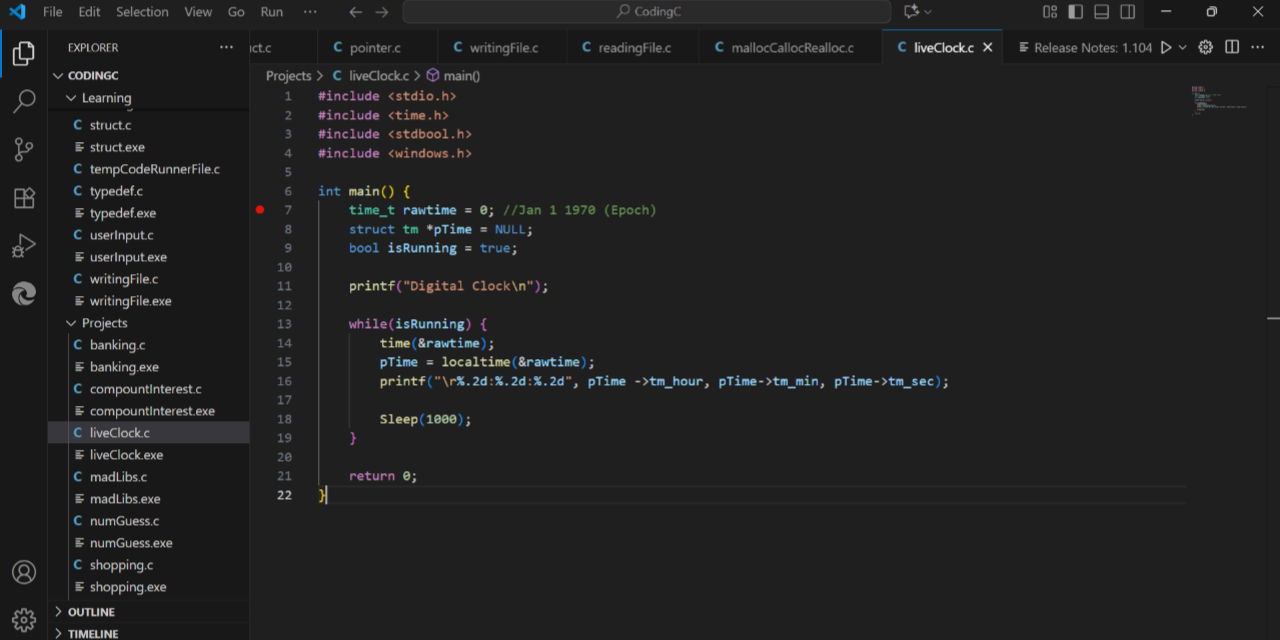Open the Manage gear in activity bar

24,619
